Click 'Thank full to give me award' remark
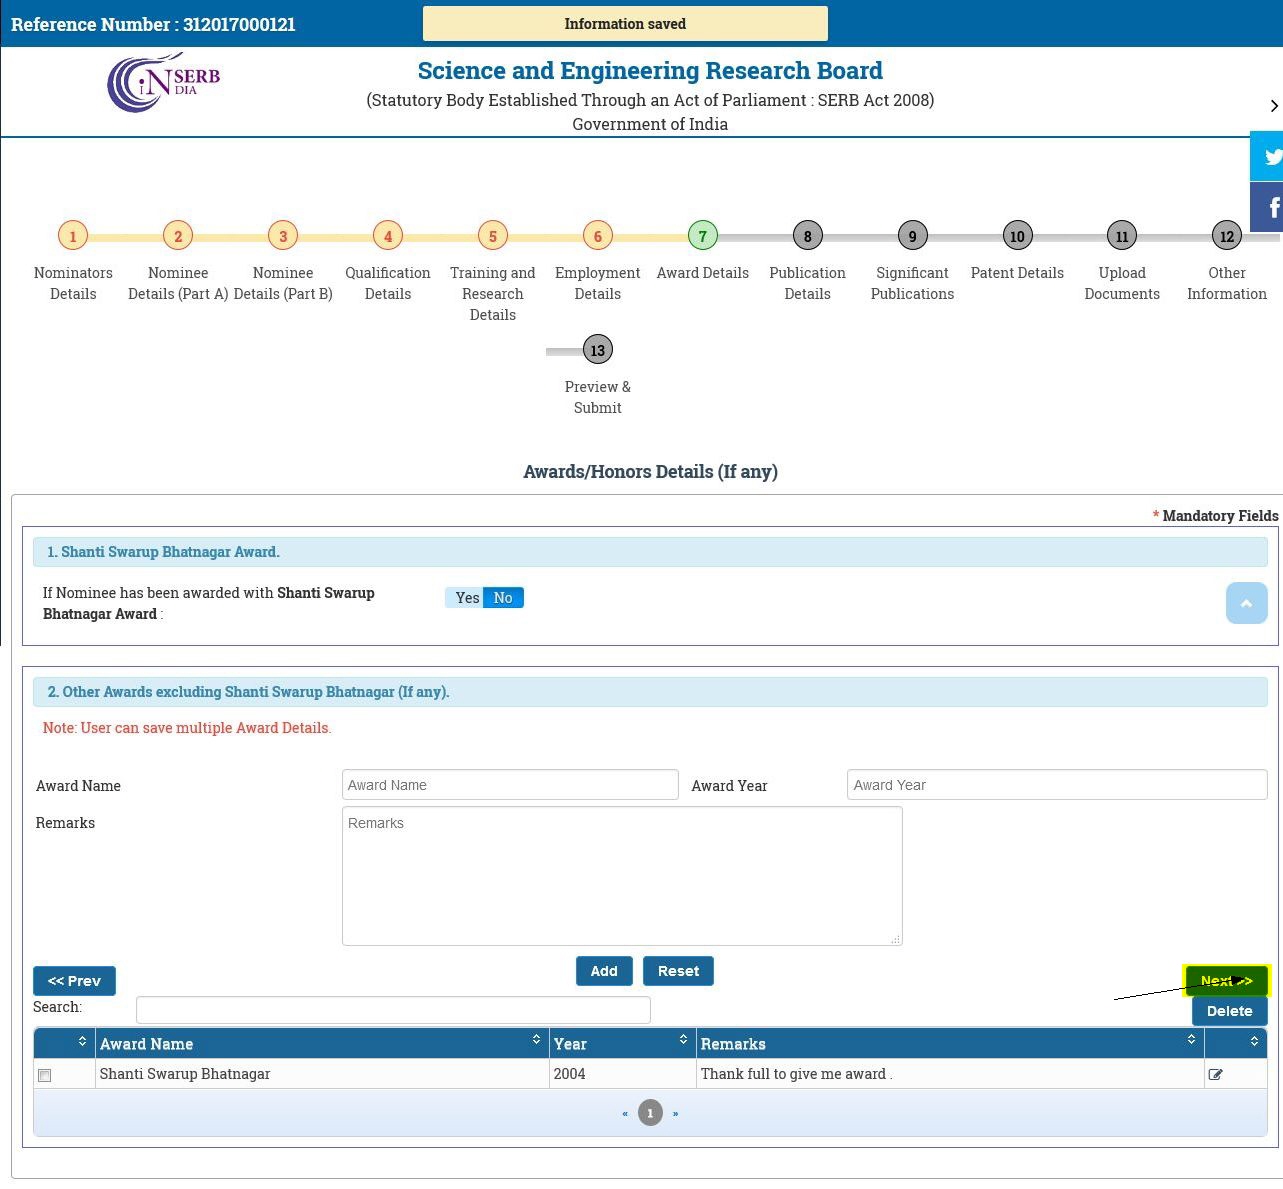Viewport: 1283px width, 1189px height. [796, 1074]
